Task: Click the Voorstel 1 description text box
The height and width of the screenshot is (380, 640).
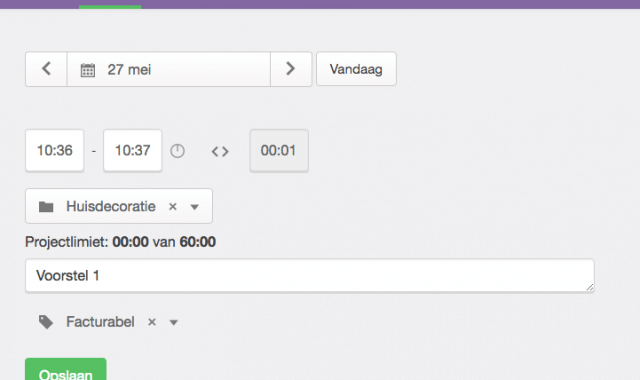Action: coord(310,276)
